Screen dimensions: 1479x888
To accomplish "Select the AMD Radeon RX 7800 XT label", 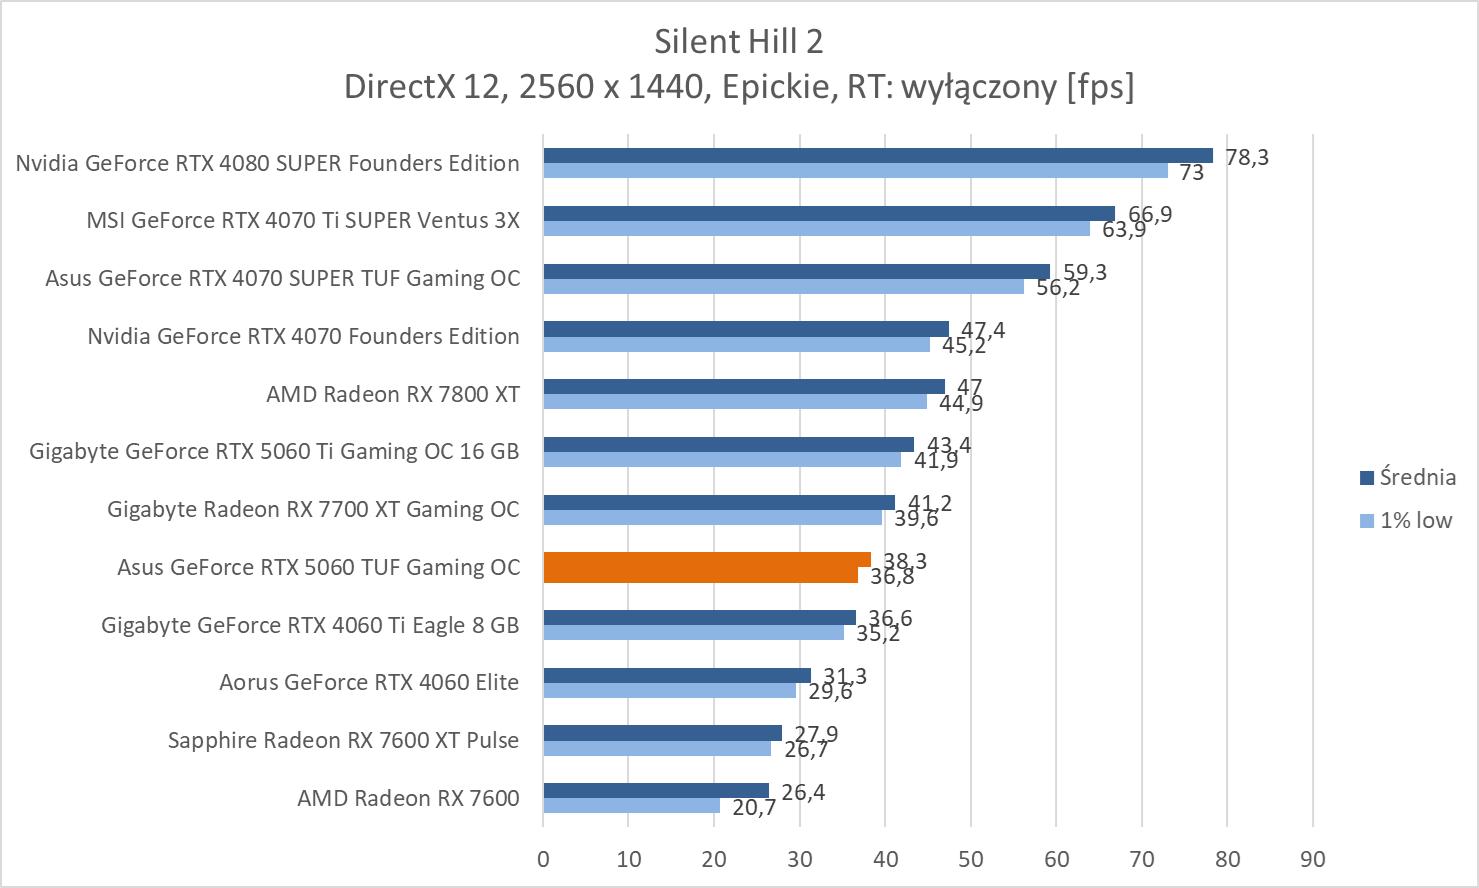I will coord(392,394).
